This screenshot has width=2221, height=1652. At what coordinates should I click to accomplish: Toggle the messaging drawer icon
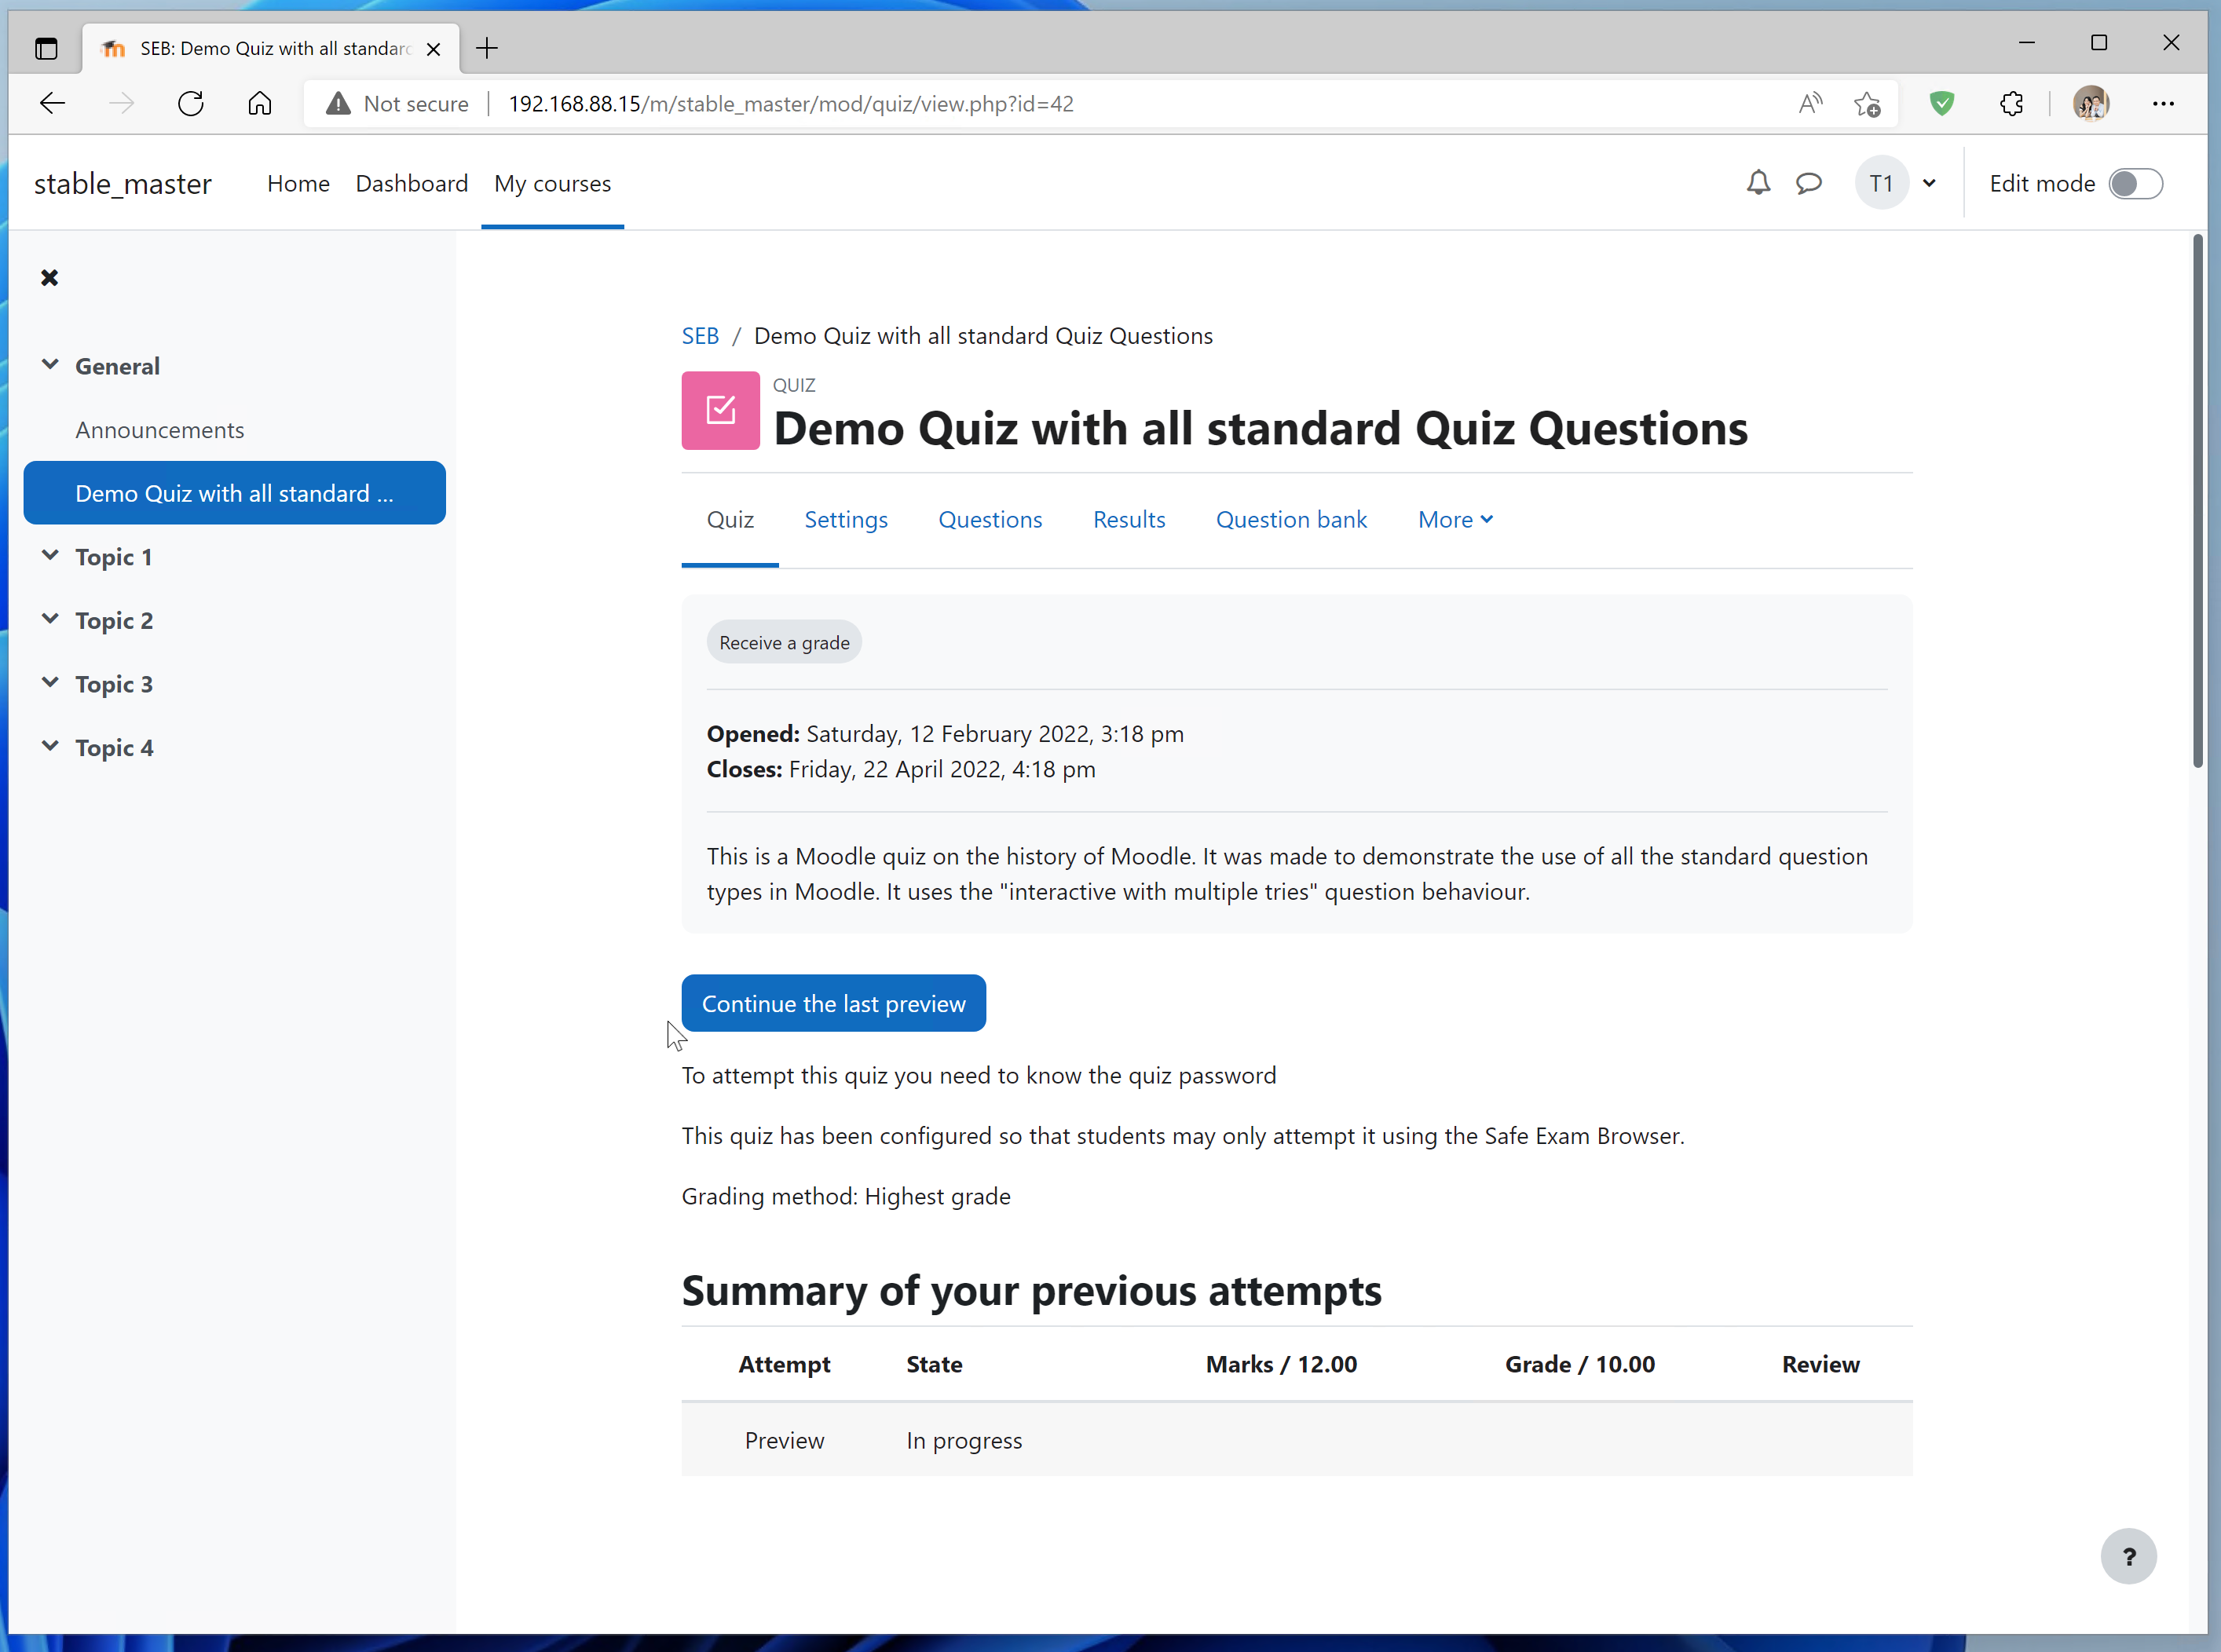point(1808,183)
